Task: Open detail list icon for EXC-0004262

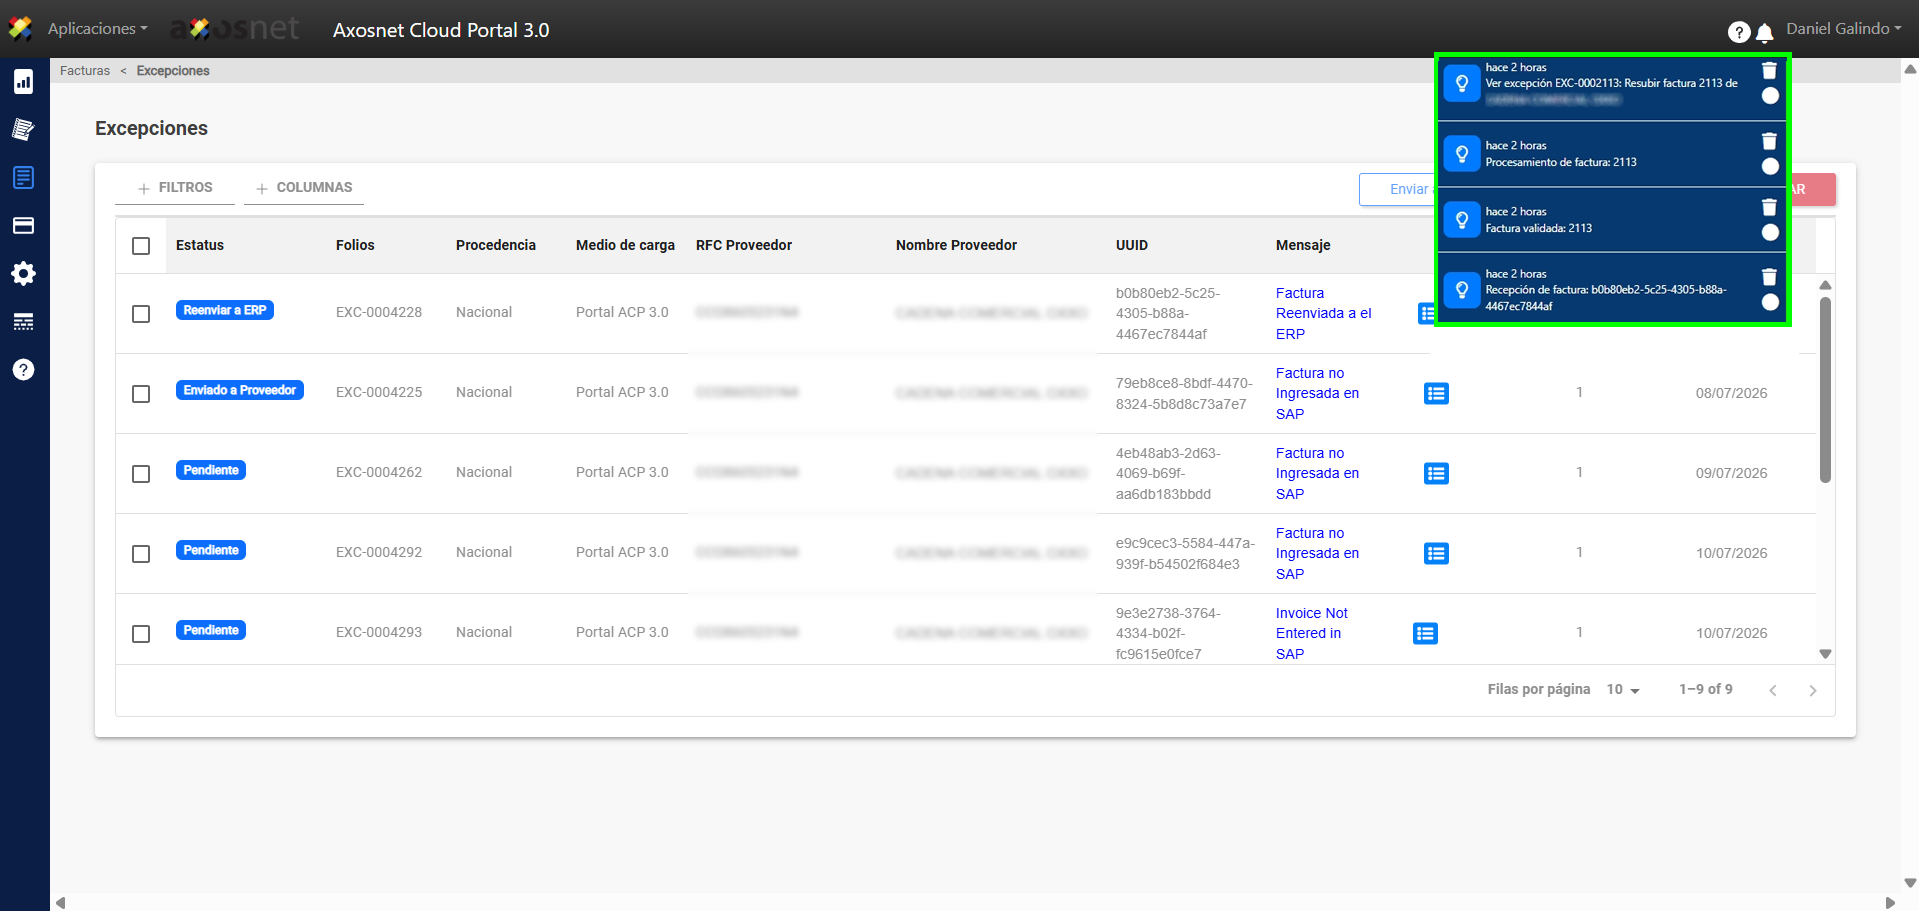Action: click(1436, 473)
